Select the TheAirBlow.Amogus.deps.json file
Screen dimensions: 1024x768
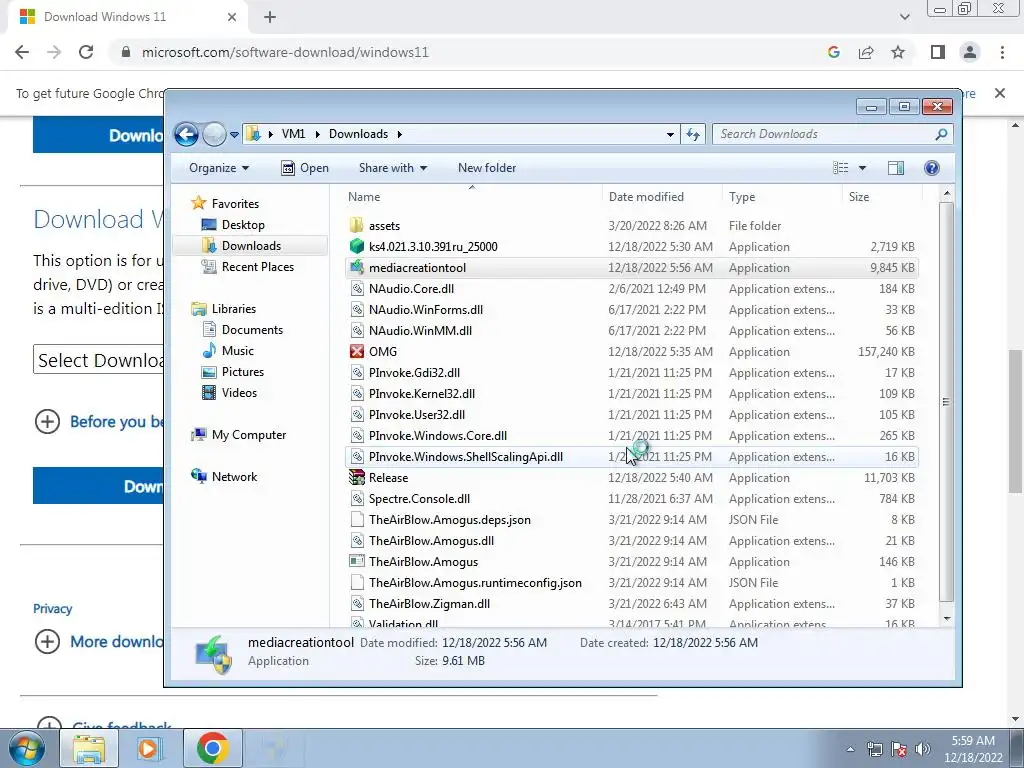coord(632,520)
